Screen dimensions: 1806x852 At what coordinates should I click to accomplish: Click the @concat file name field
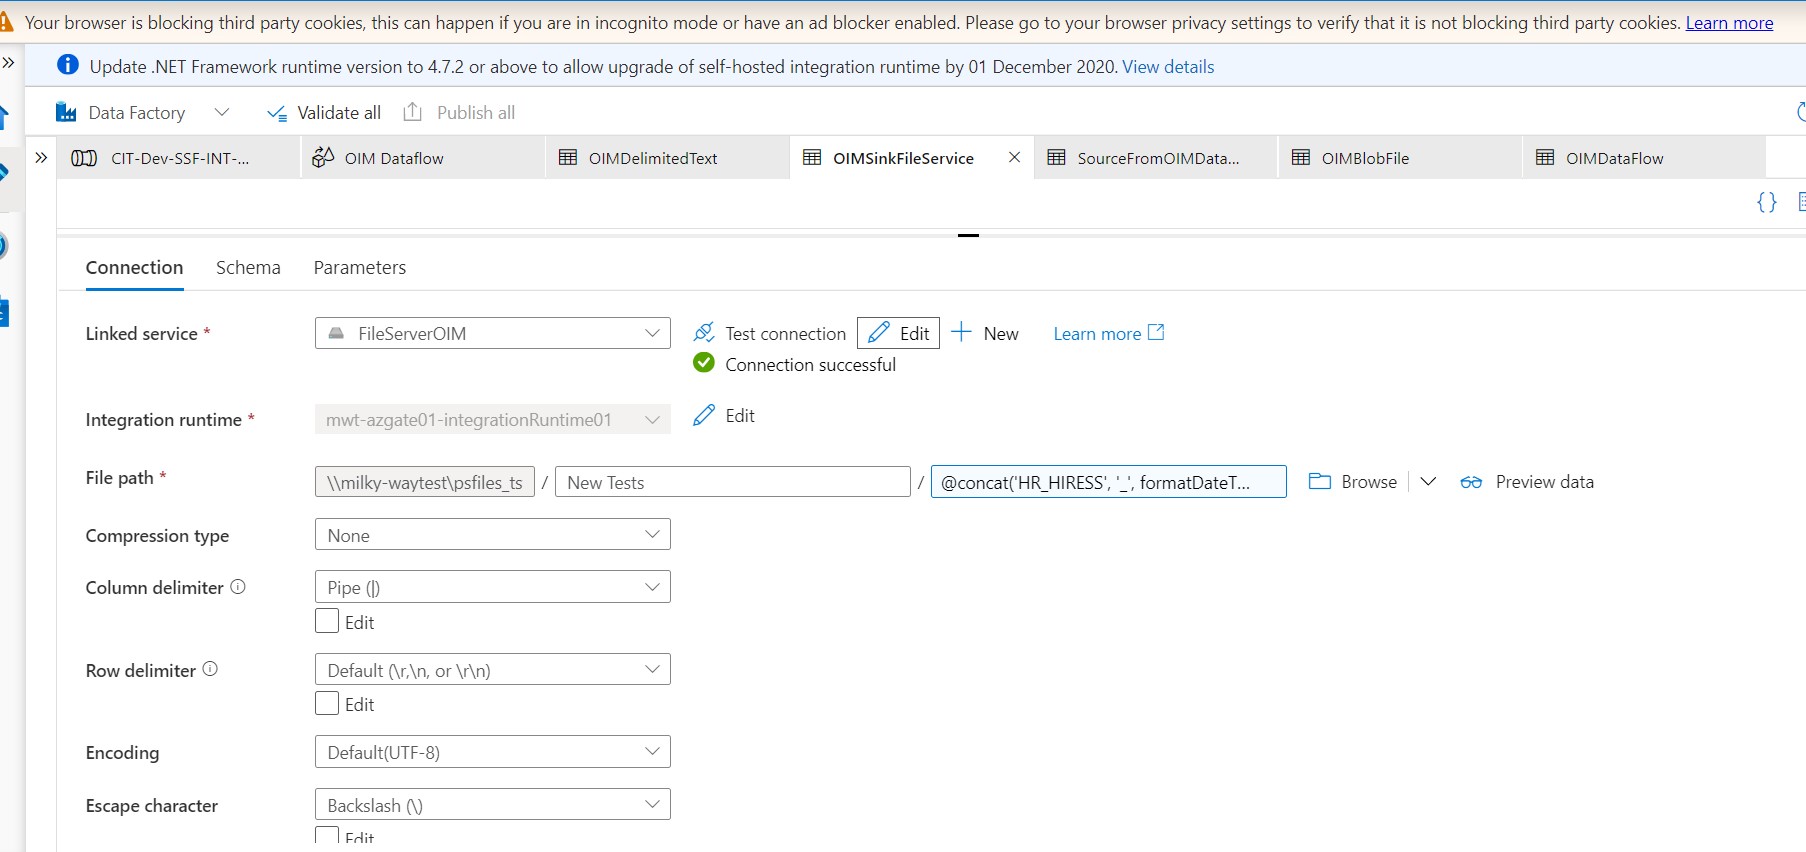[x=1108, y=482]
